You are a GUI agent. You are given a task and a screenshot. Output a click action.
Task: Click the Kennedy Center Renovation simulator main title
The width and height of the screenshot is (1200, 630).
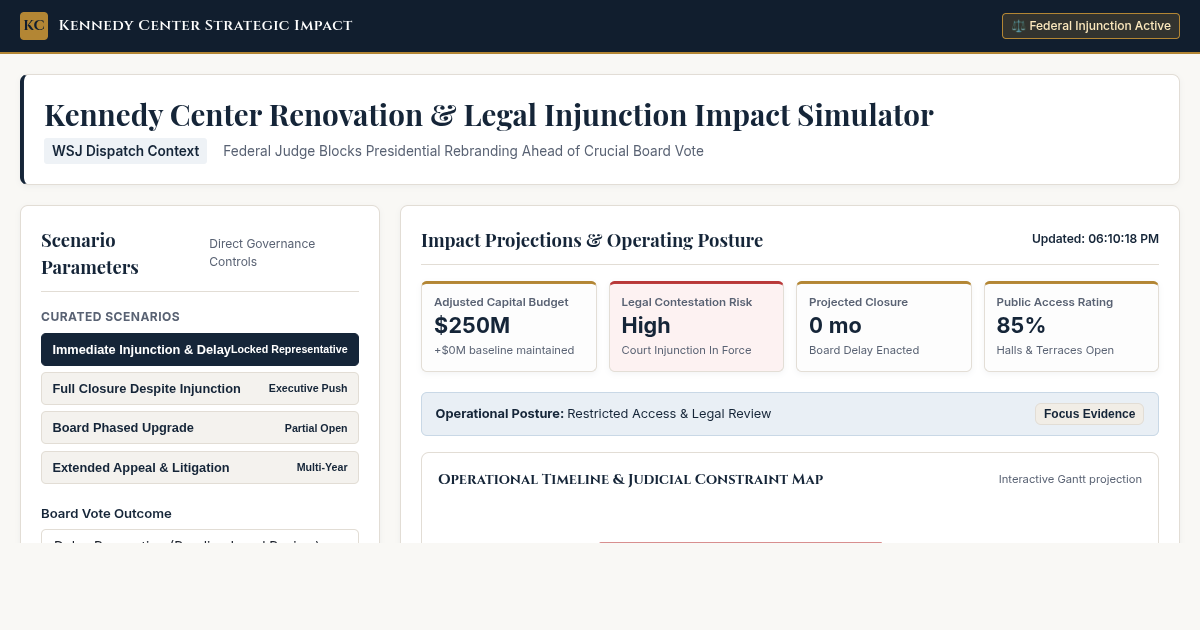click(489, 115)
